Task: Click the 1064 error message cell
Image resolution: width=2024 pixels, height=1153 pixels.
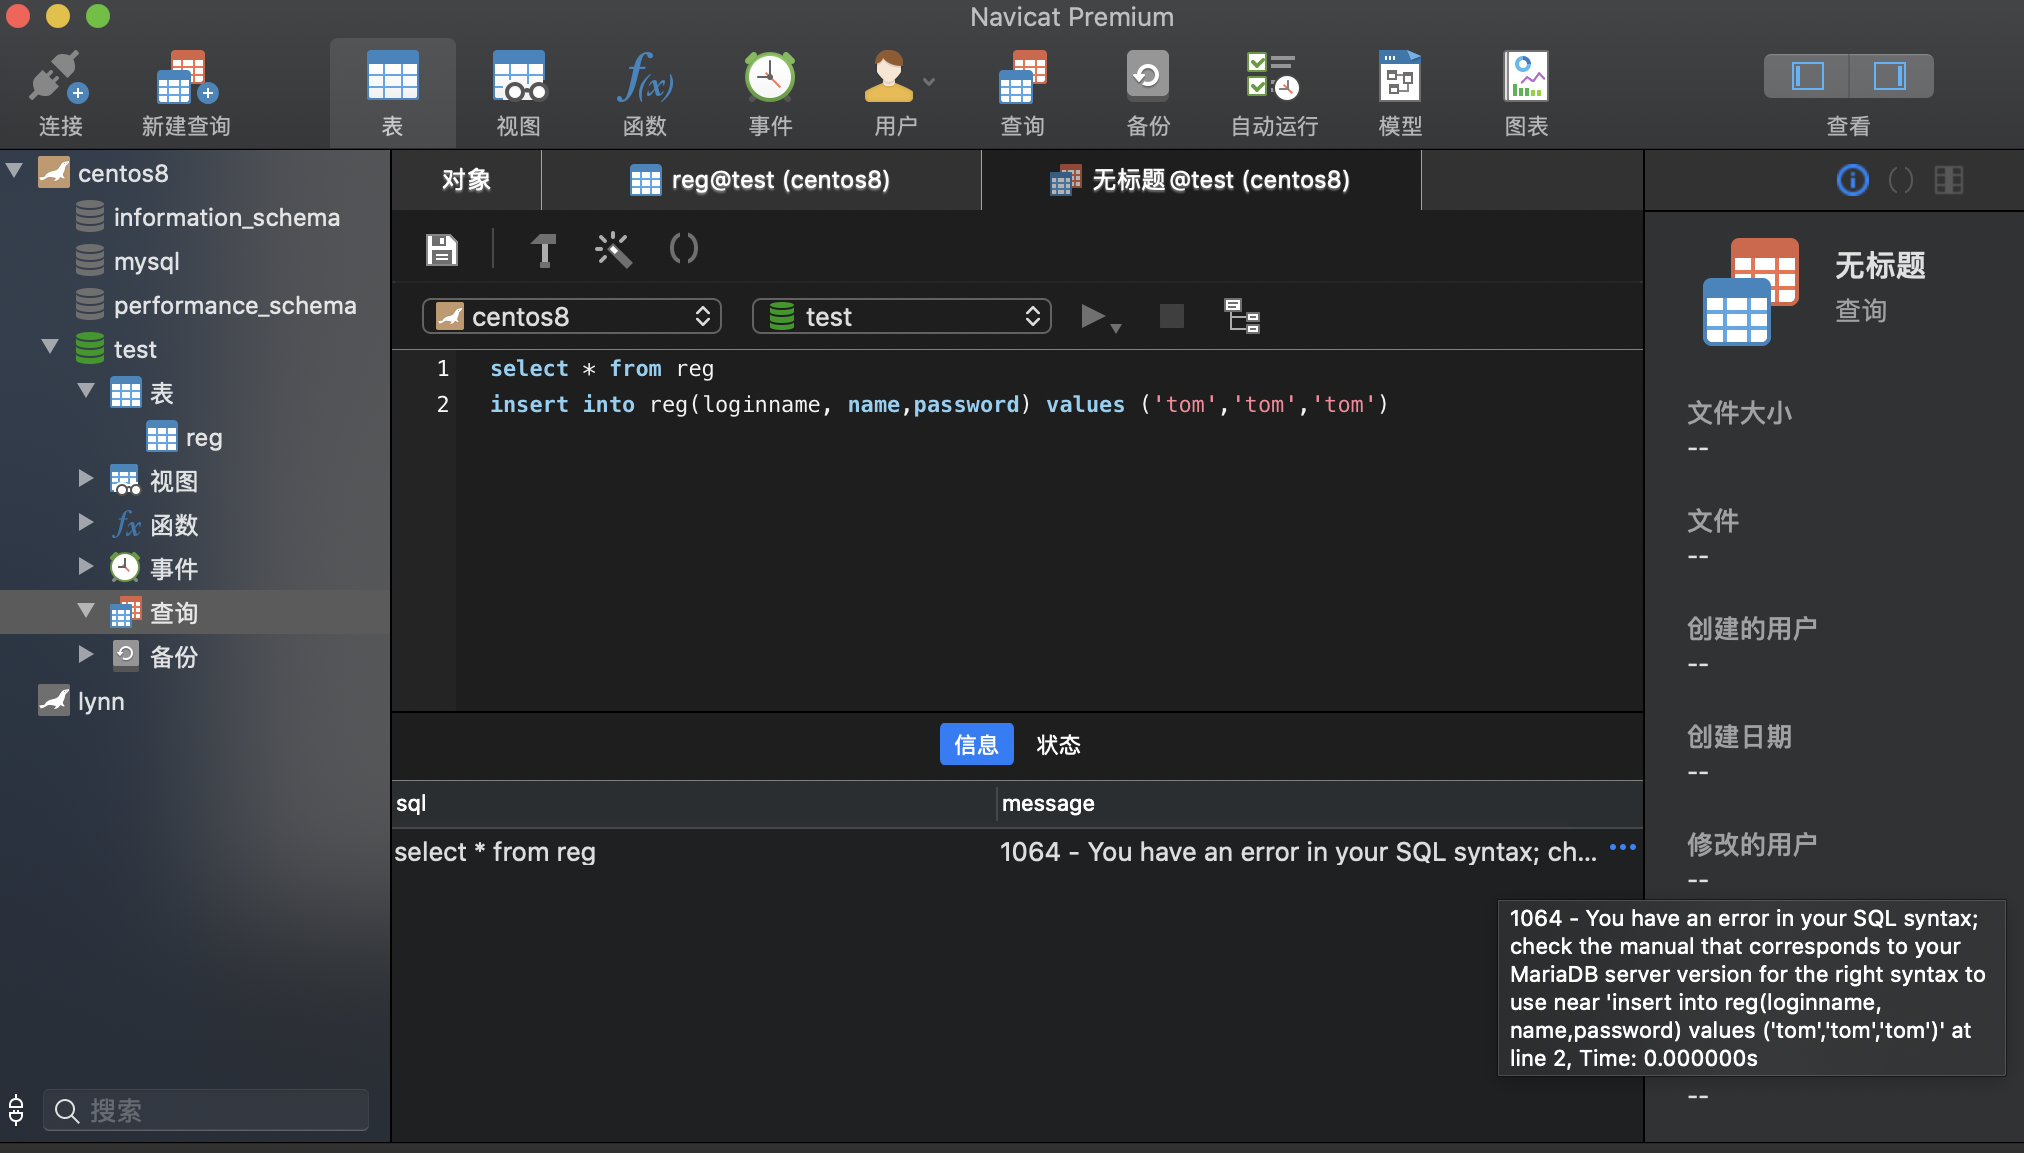Action: (x=1298, y=852)
